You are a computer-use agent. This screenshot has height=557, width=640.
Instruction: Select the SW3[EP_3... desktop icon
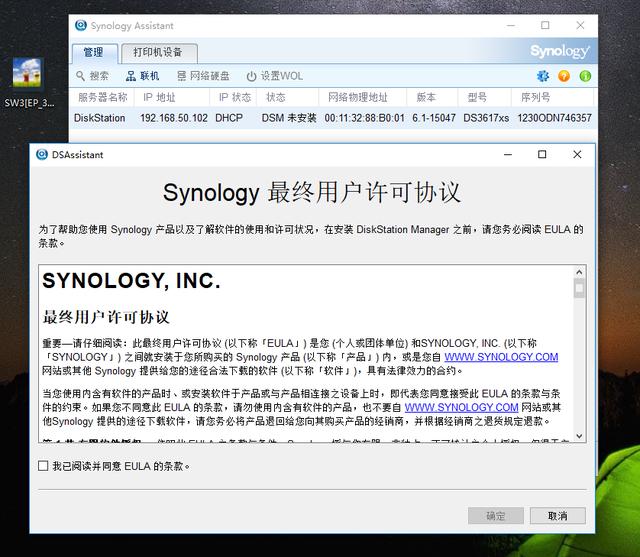coord(28,83)
